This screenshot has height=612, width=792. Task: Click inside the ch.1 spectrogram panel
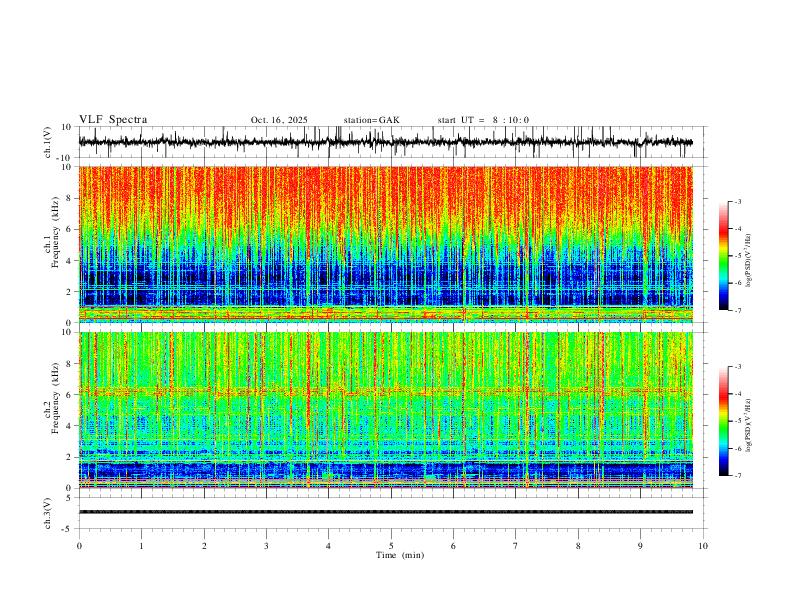point(385,244)
